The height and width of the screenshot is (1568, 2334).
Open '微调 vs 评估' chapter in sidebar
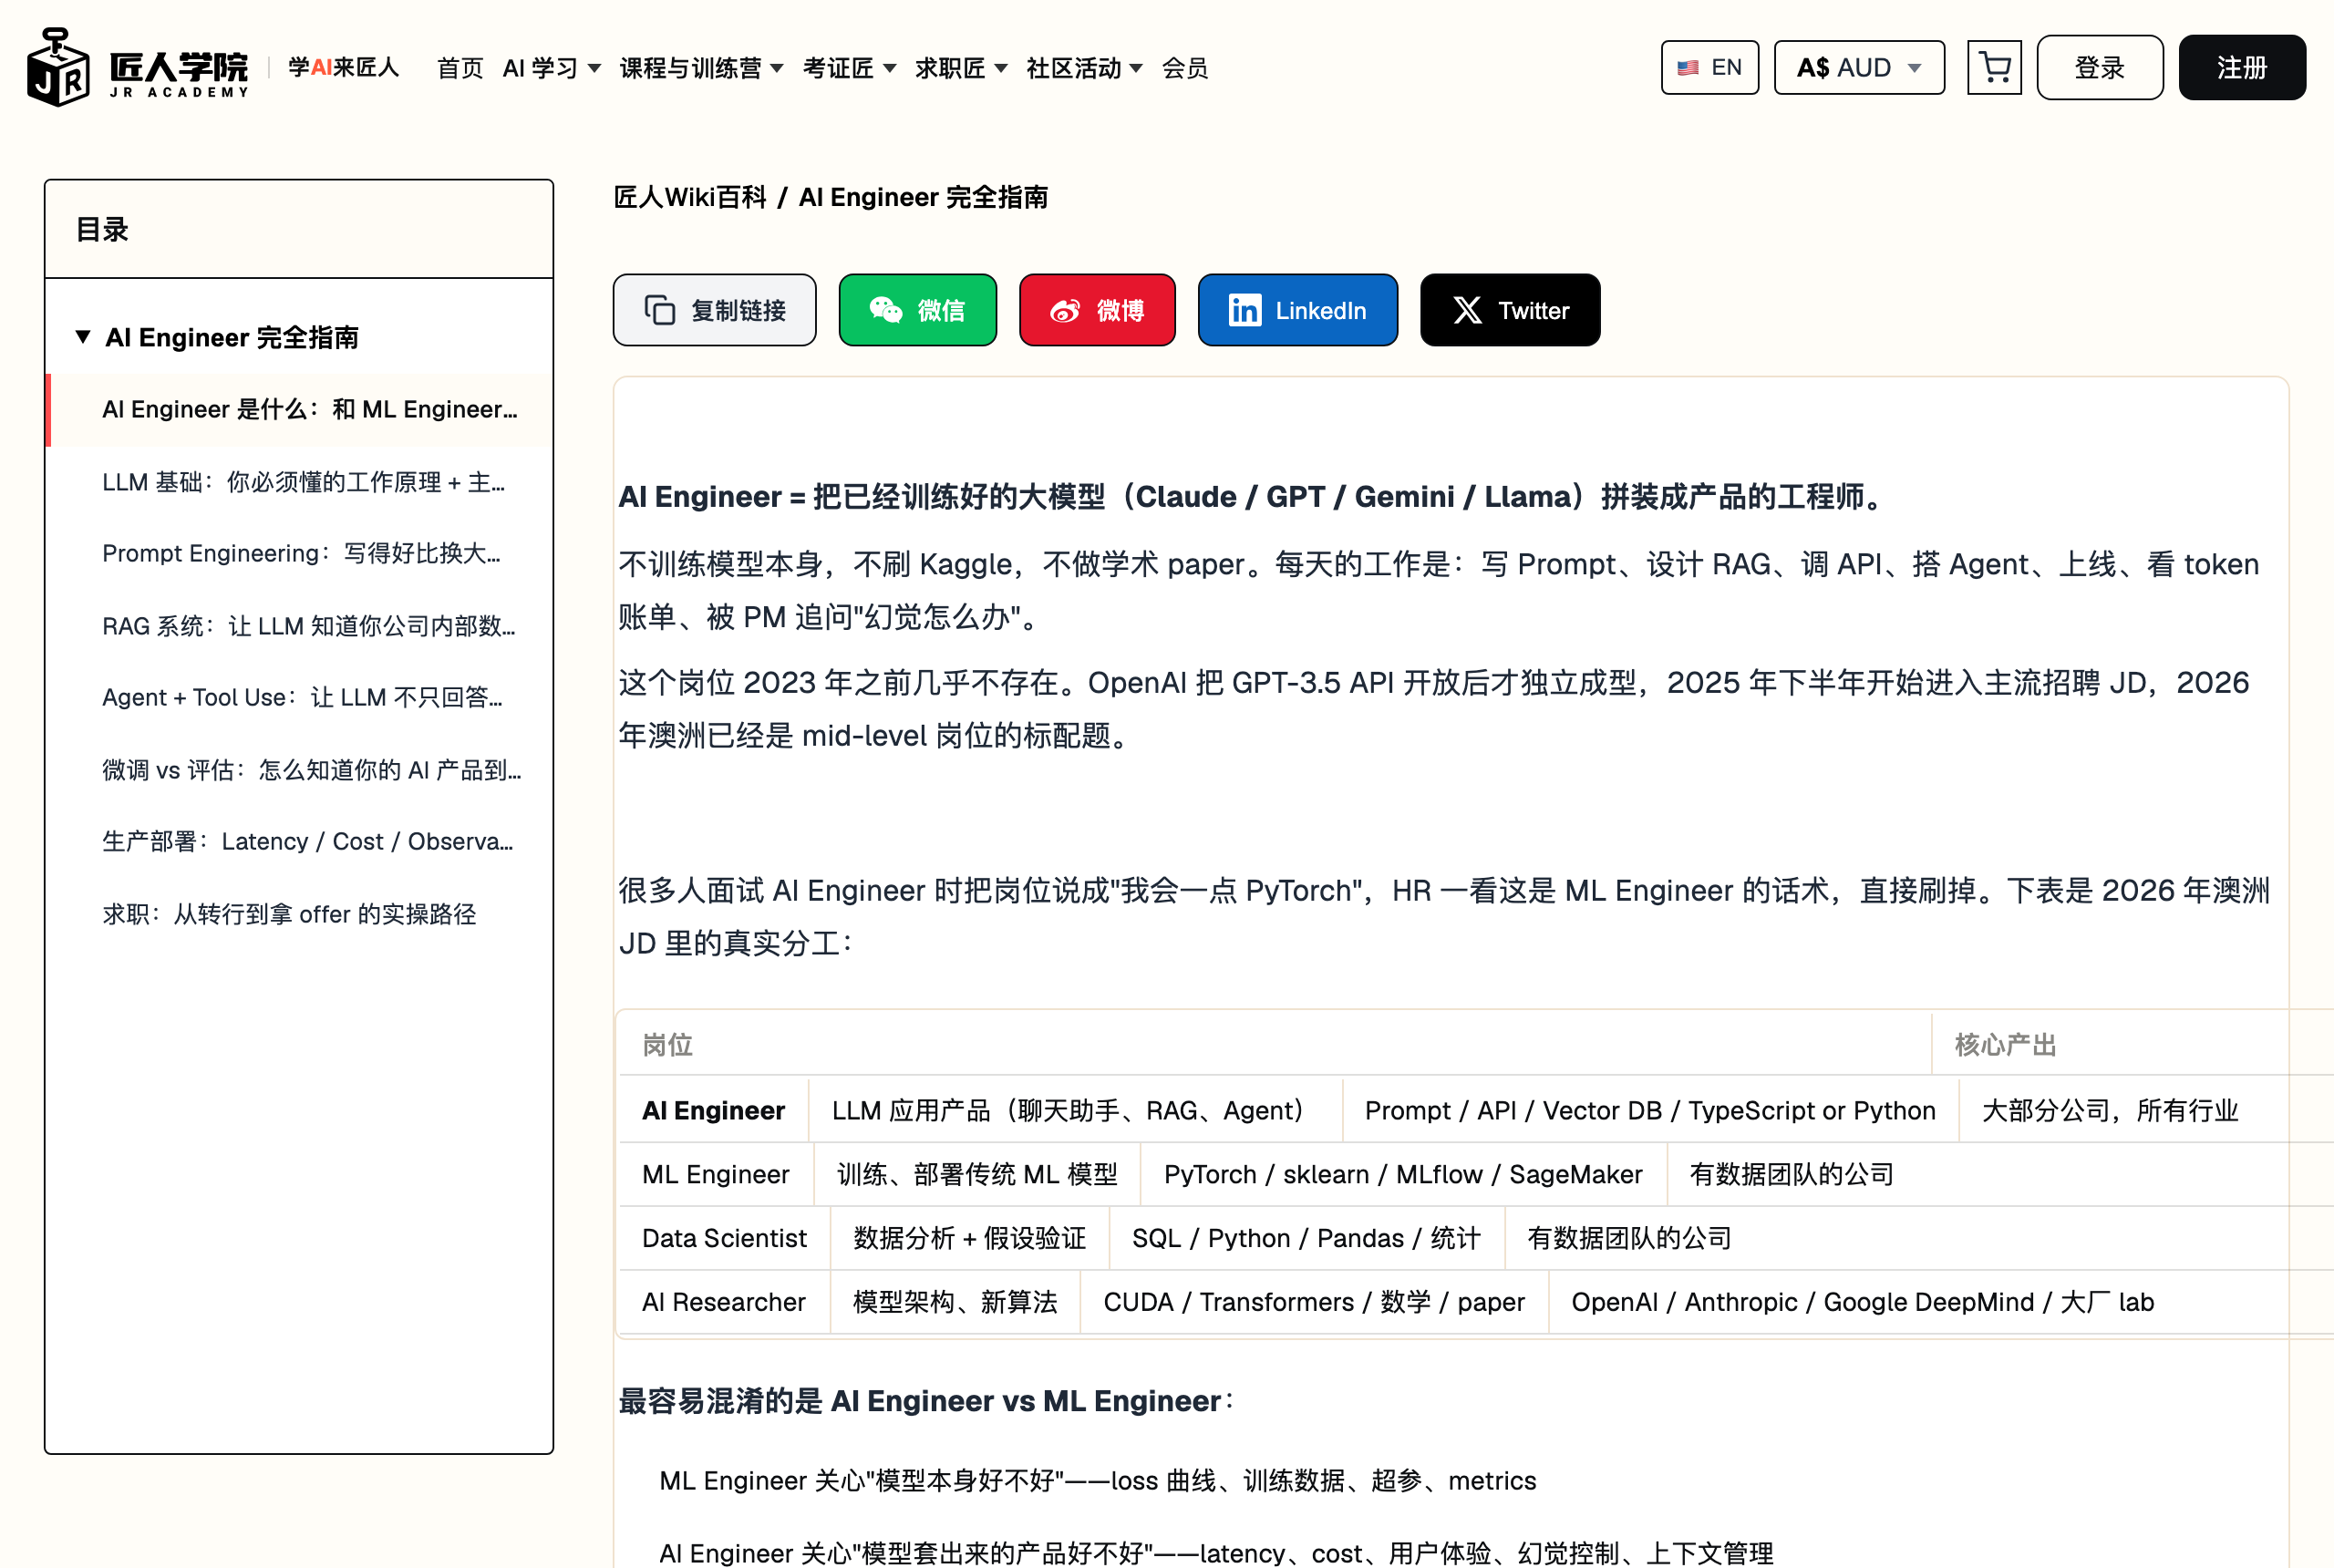300,770
